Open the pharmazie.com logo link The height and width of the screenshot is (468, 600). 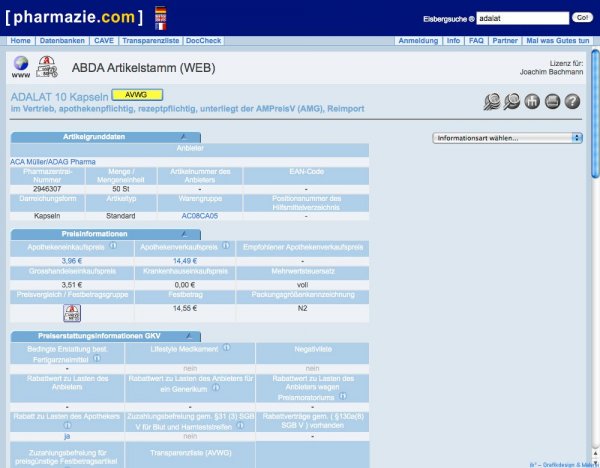point(74,17)
